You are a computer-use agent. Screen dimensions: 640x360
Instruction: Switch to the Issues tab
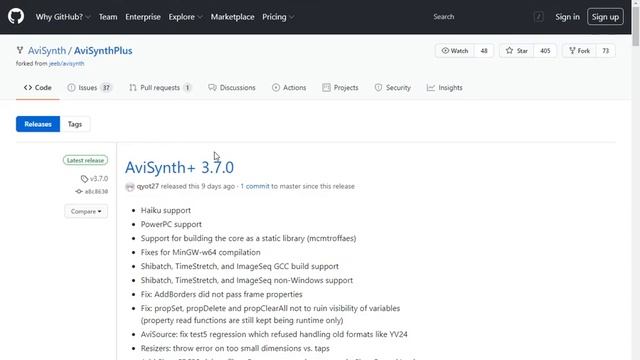tap(89, 88)
